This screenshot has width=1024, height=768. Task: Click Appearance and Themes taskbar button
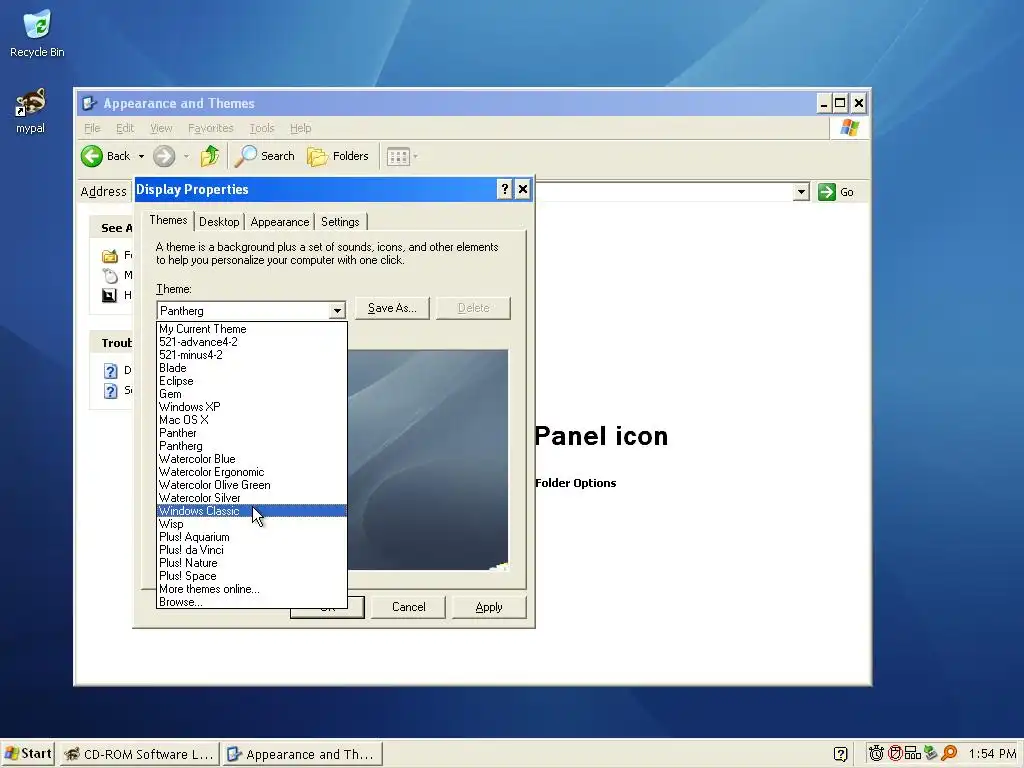302,754
